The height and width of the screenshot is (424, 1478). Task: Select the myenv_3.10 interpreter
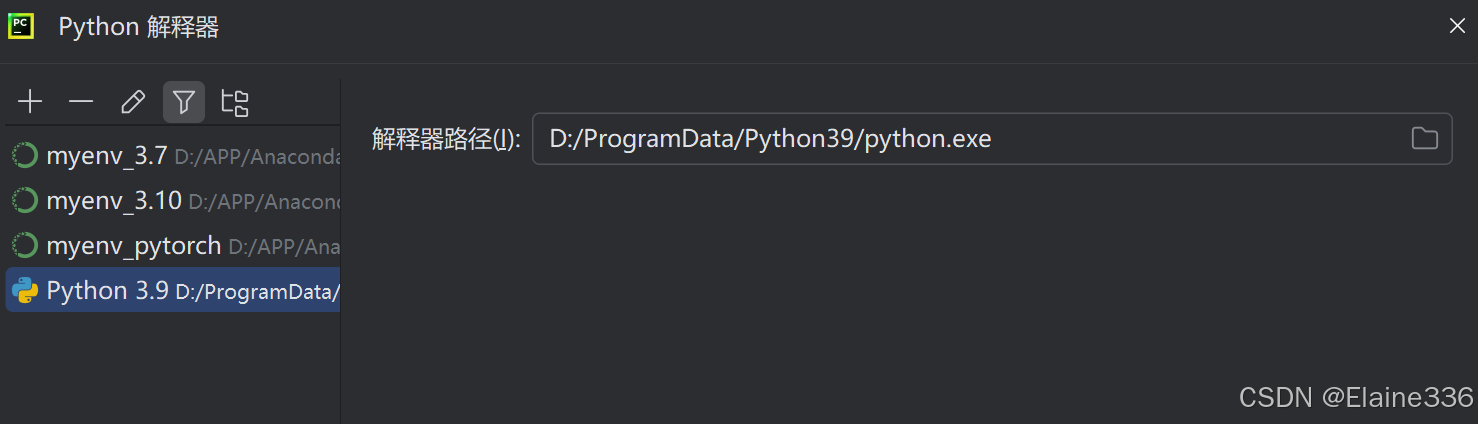(x=173, y=201)
